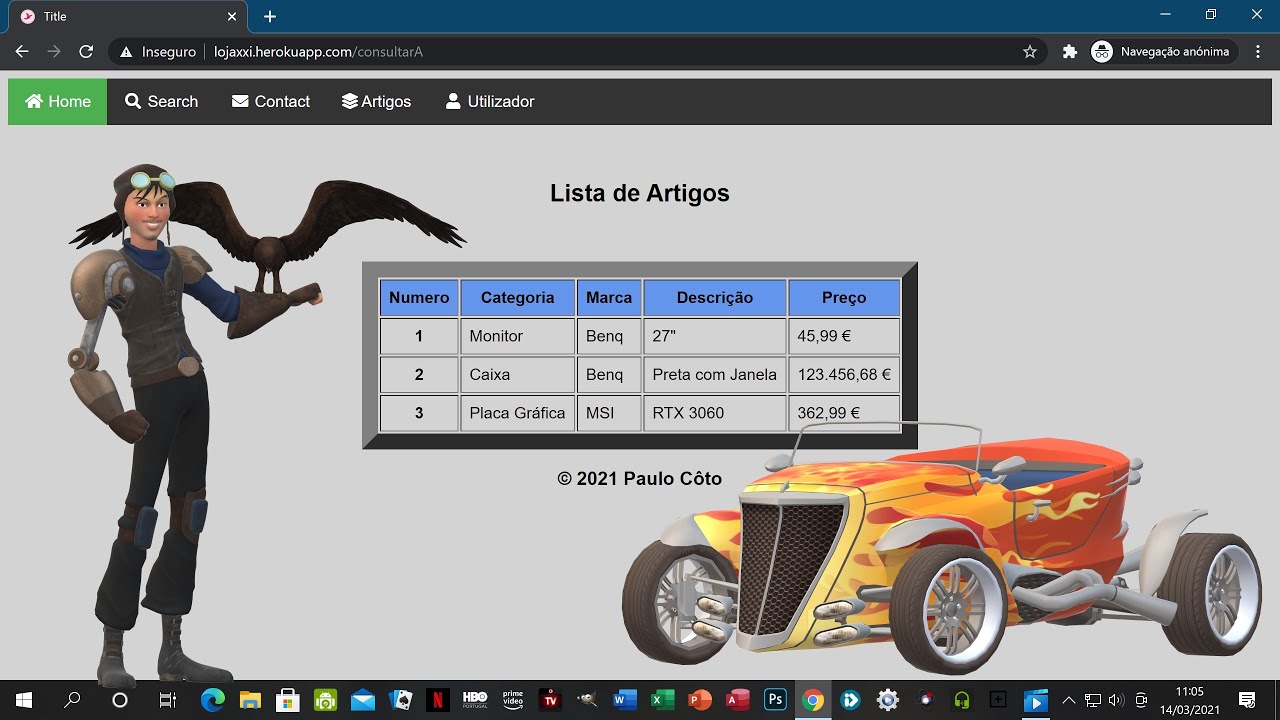1280x720 pixels.
Task: Close the Title tab
Action: pos(231,16)
